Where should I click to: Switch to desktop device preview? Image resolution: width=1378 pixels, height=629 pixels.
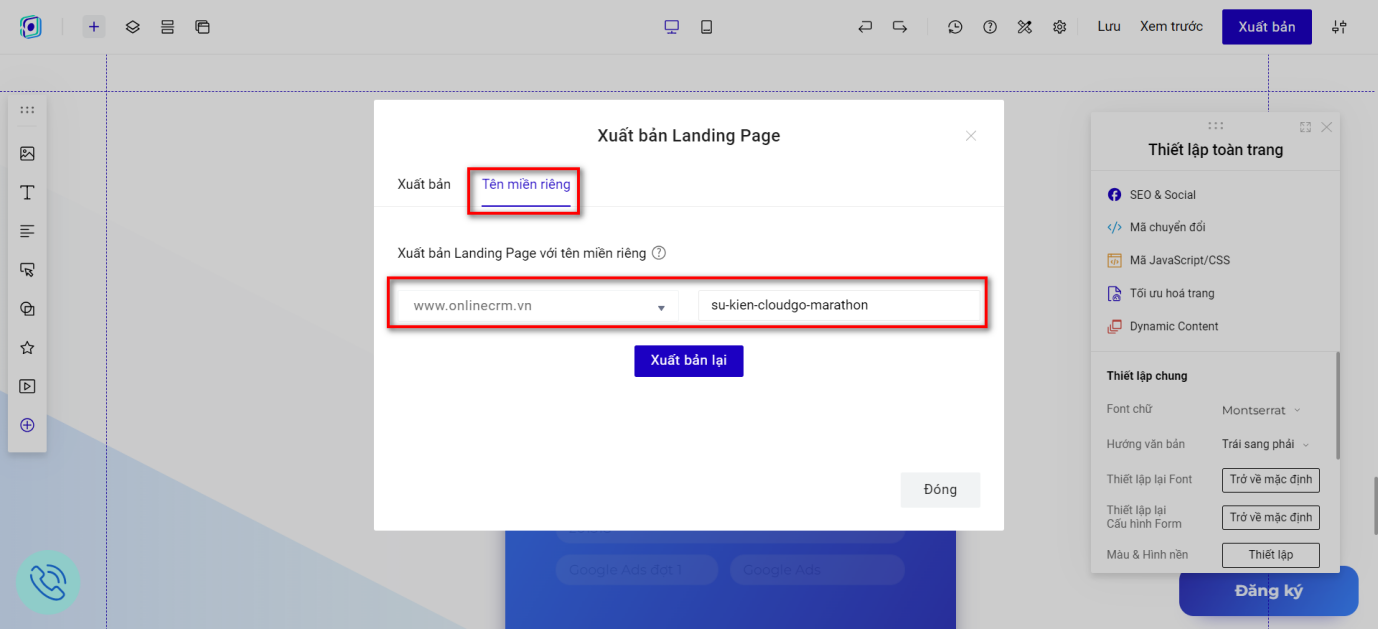(672, 27)
